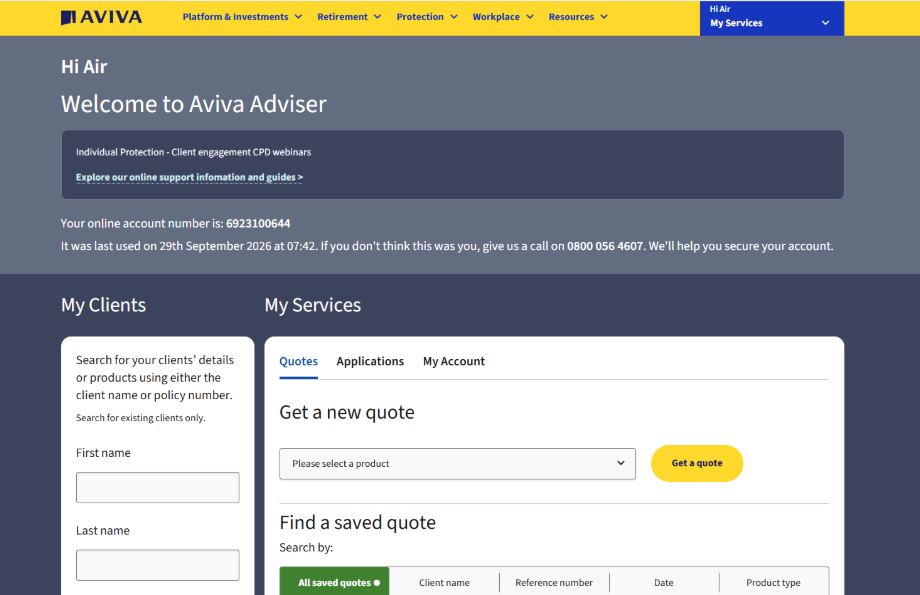The width and height of the screenshot is (920, 595).
Task: Open online support information and guides link
Action: (190, 177)
